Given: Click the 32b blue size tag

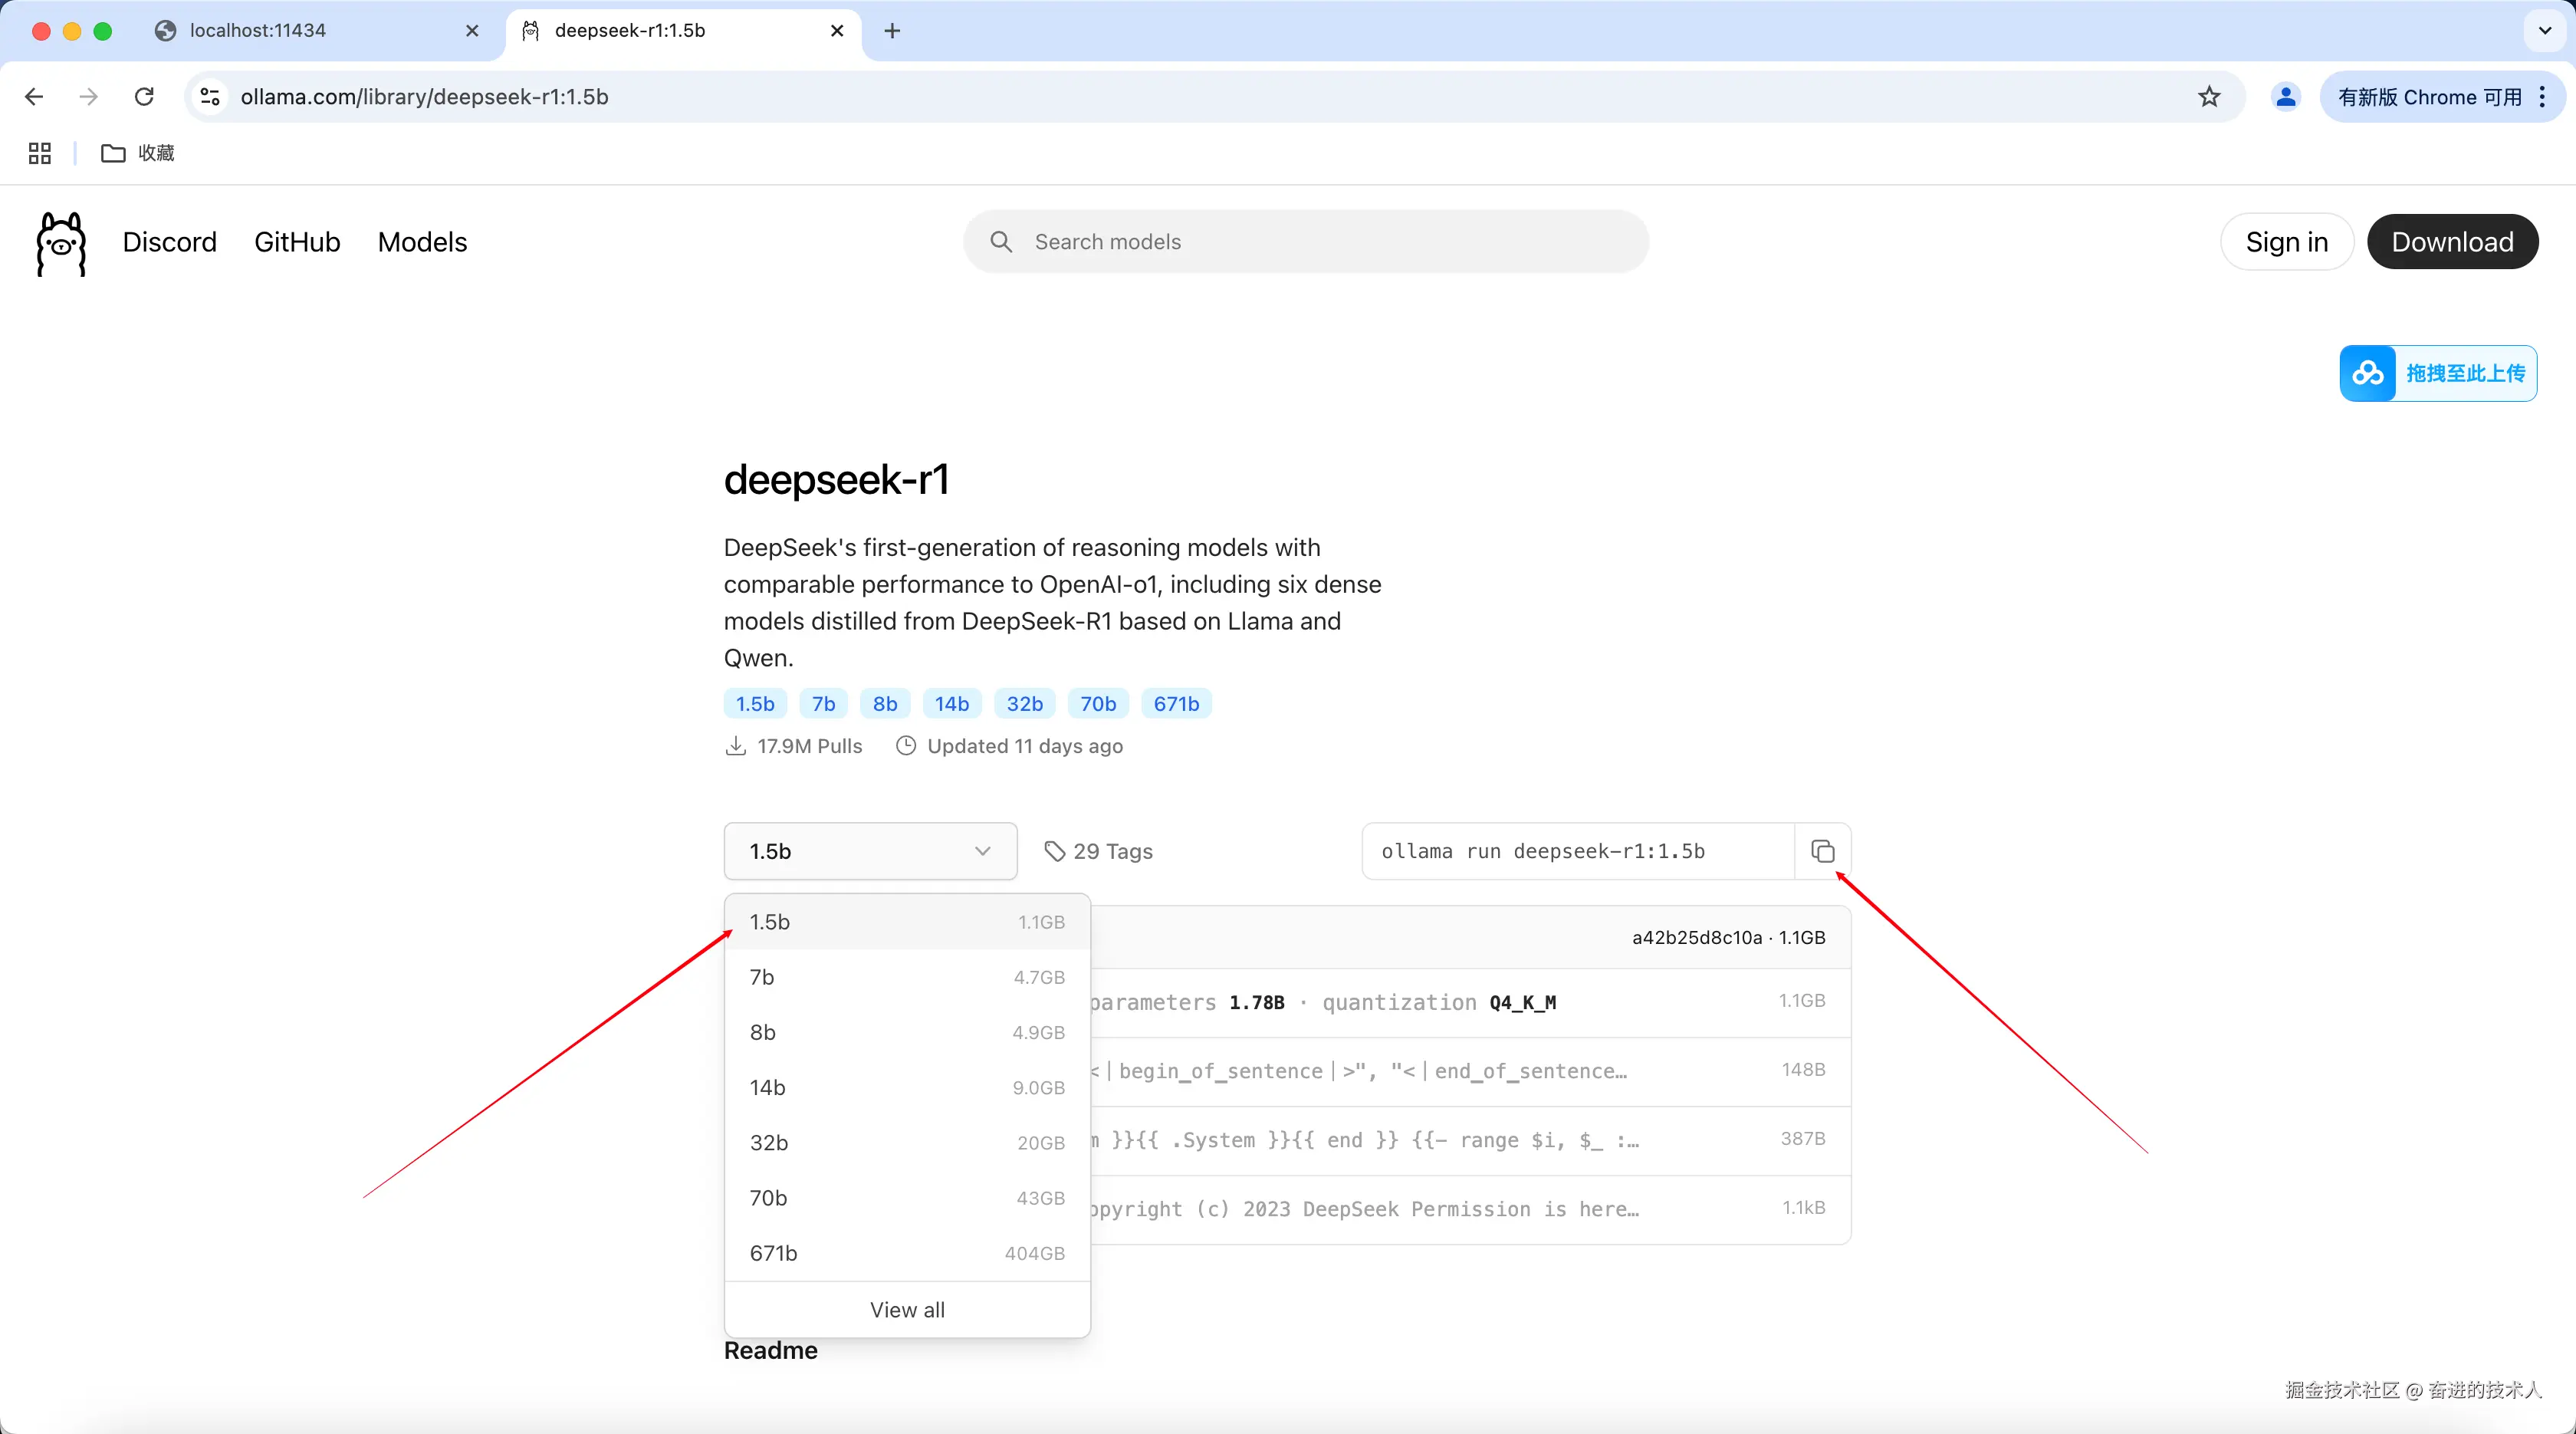Looking at the screenshot, I should click(1024, 704).
